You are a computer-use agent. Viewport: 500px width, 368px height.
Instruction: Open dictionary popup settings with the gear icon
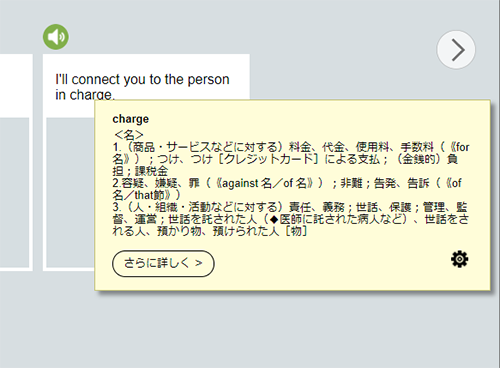[x=459, y=259]
